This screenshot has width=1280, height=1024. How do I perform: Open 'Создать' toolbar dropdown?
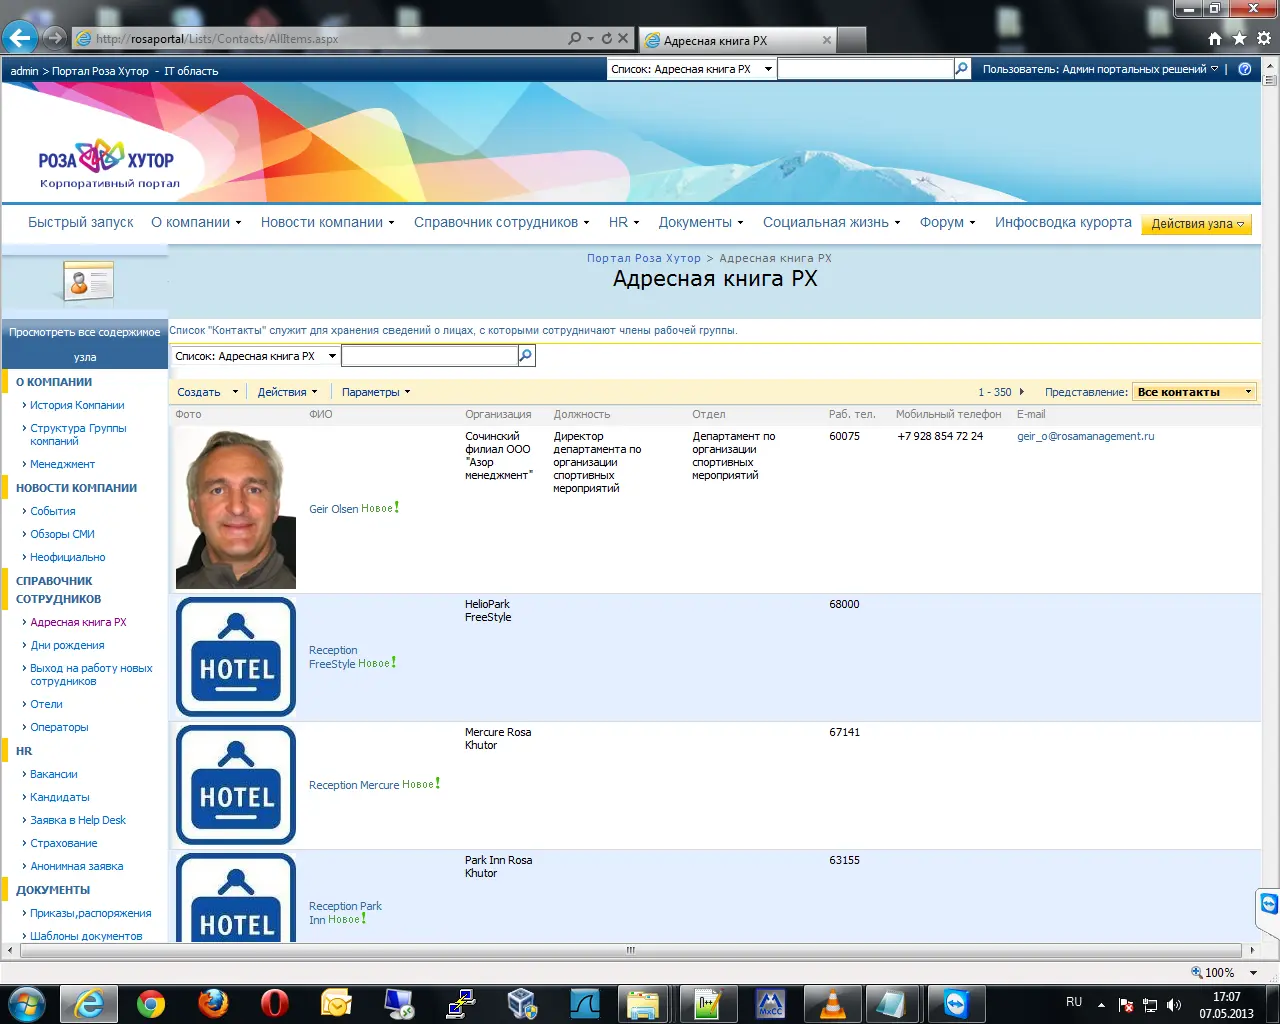(x=208, y=392)
